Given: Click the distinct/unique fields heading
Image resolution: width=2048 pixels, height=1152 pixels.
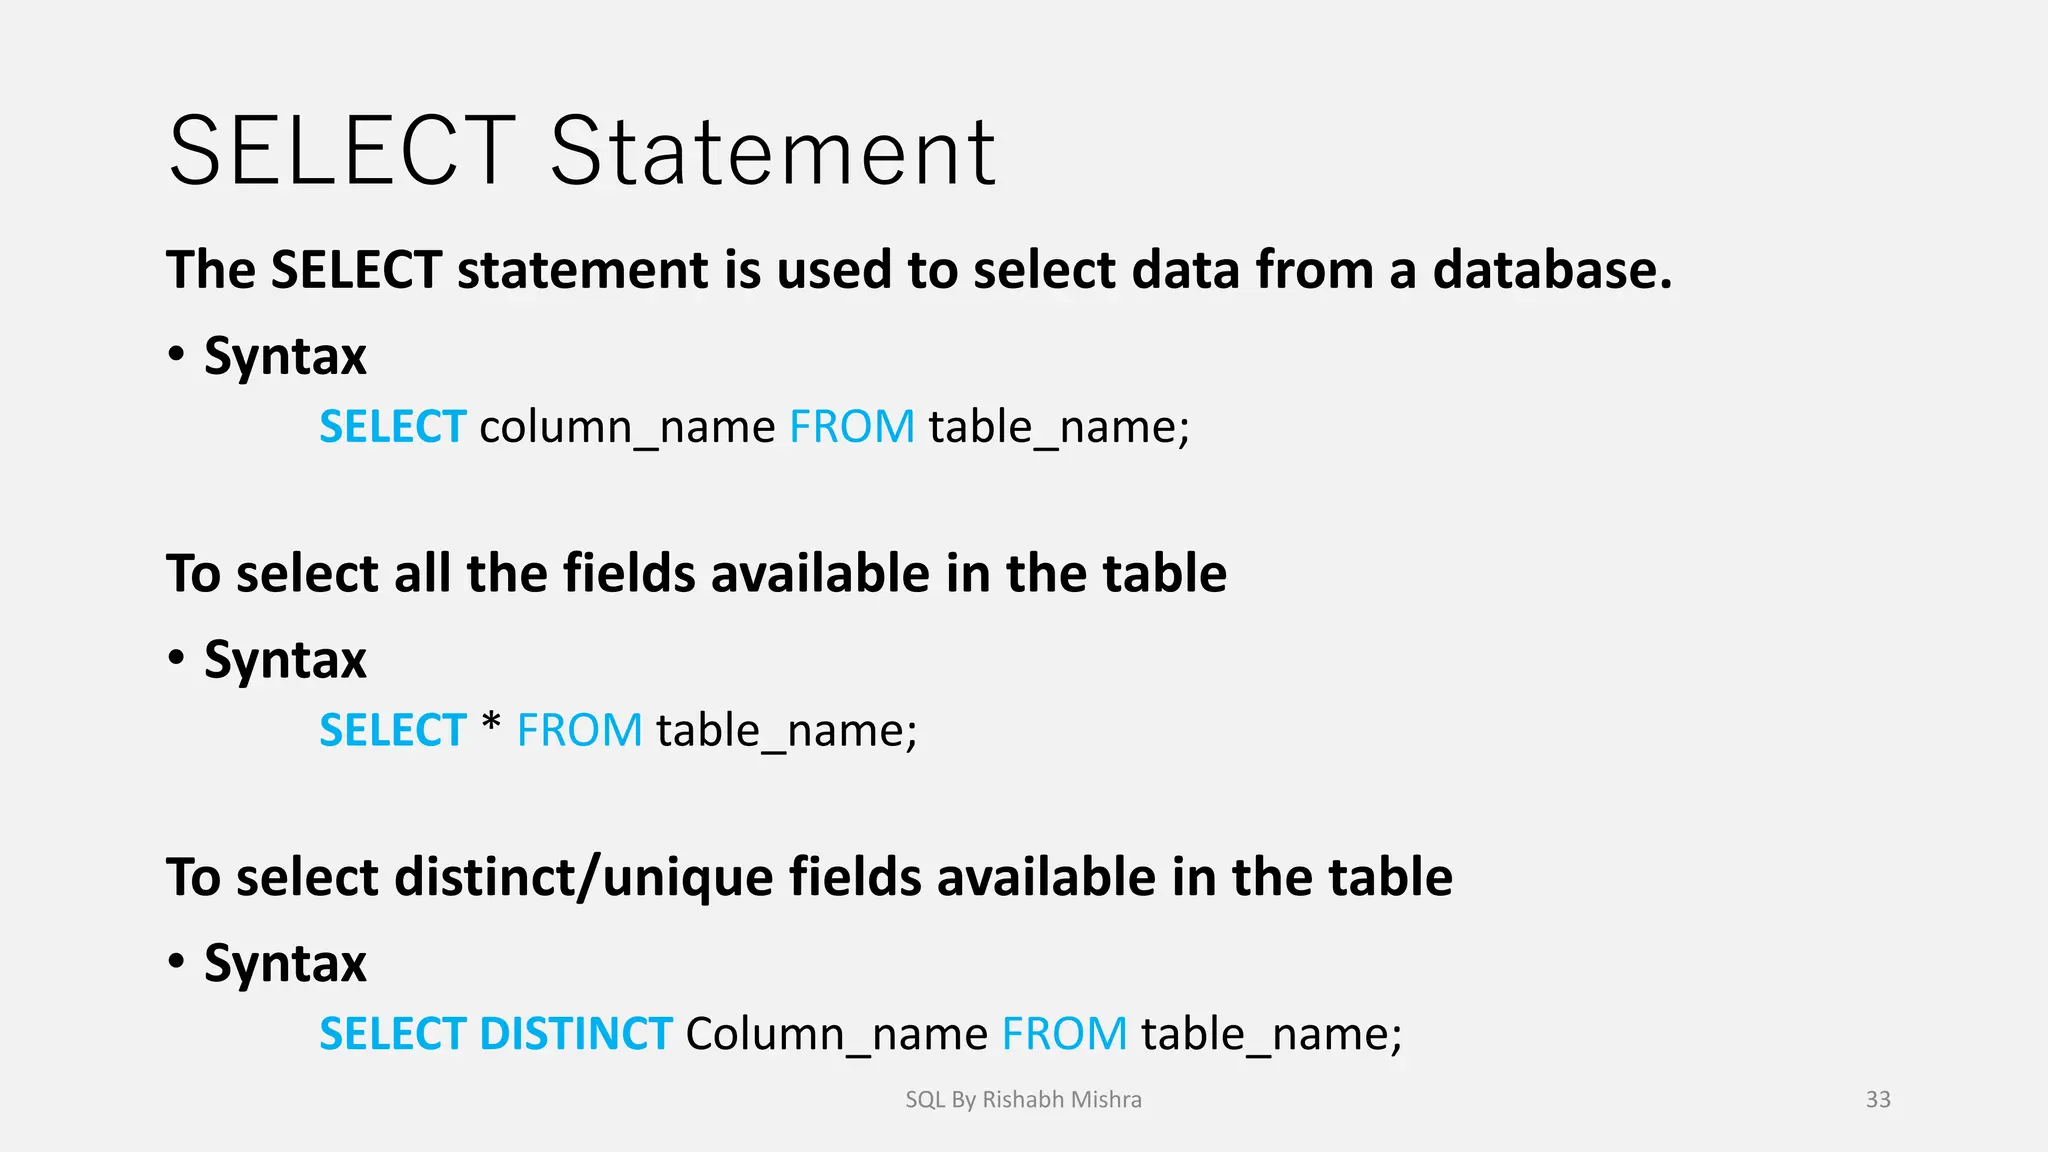Looking at the screenshot, I should coord(809,877).
